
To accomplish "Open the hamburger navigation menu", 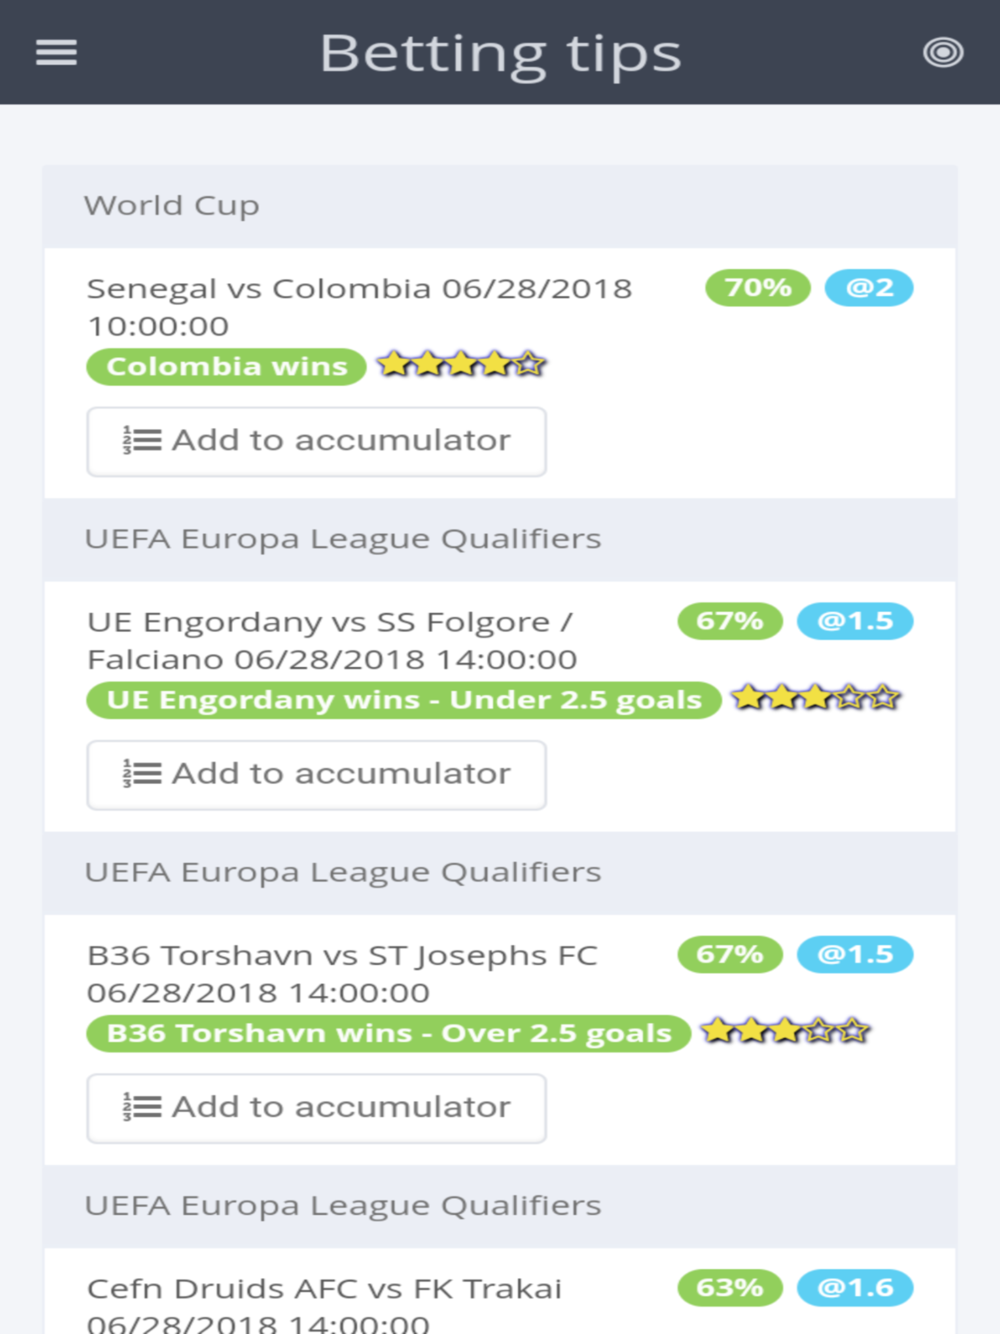I will click(x=56, y=52).
